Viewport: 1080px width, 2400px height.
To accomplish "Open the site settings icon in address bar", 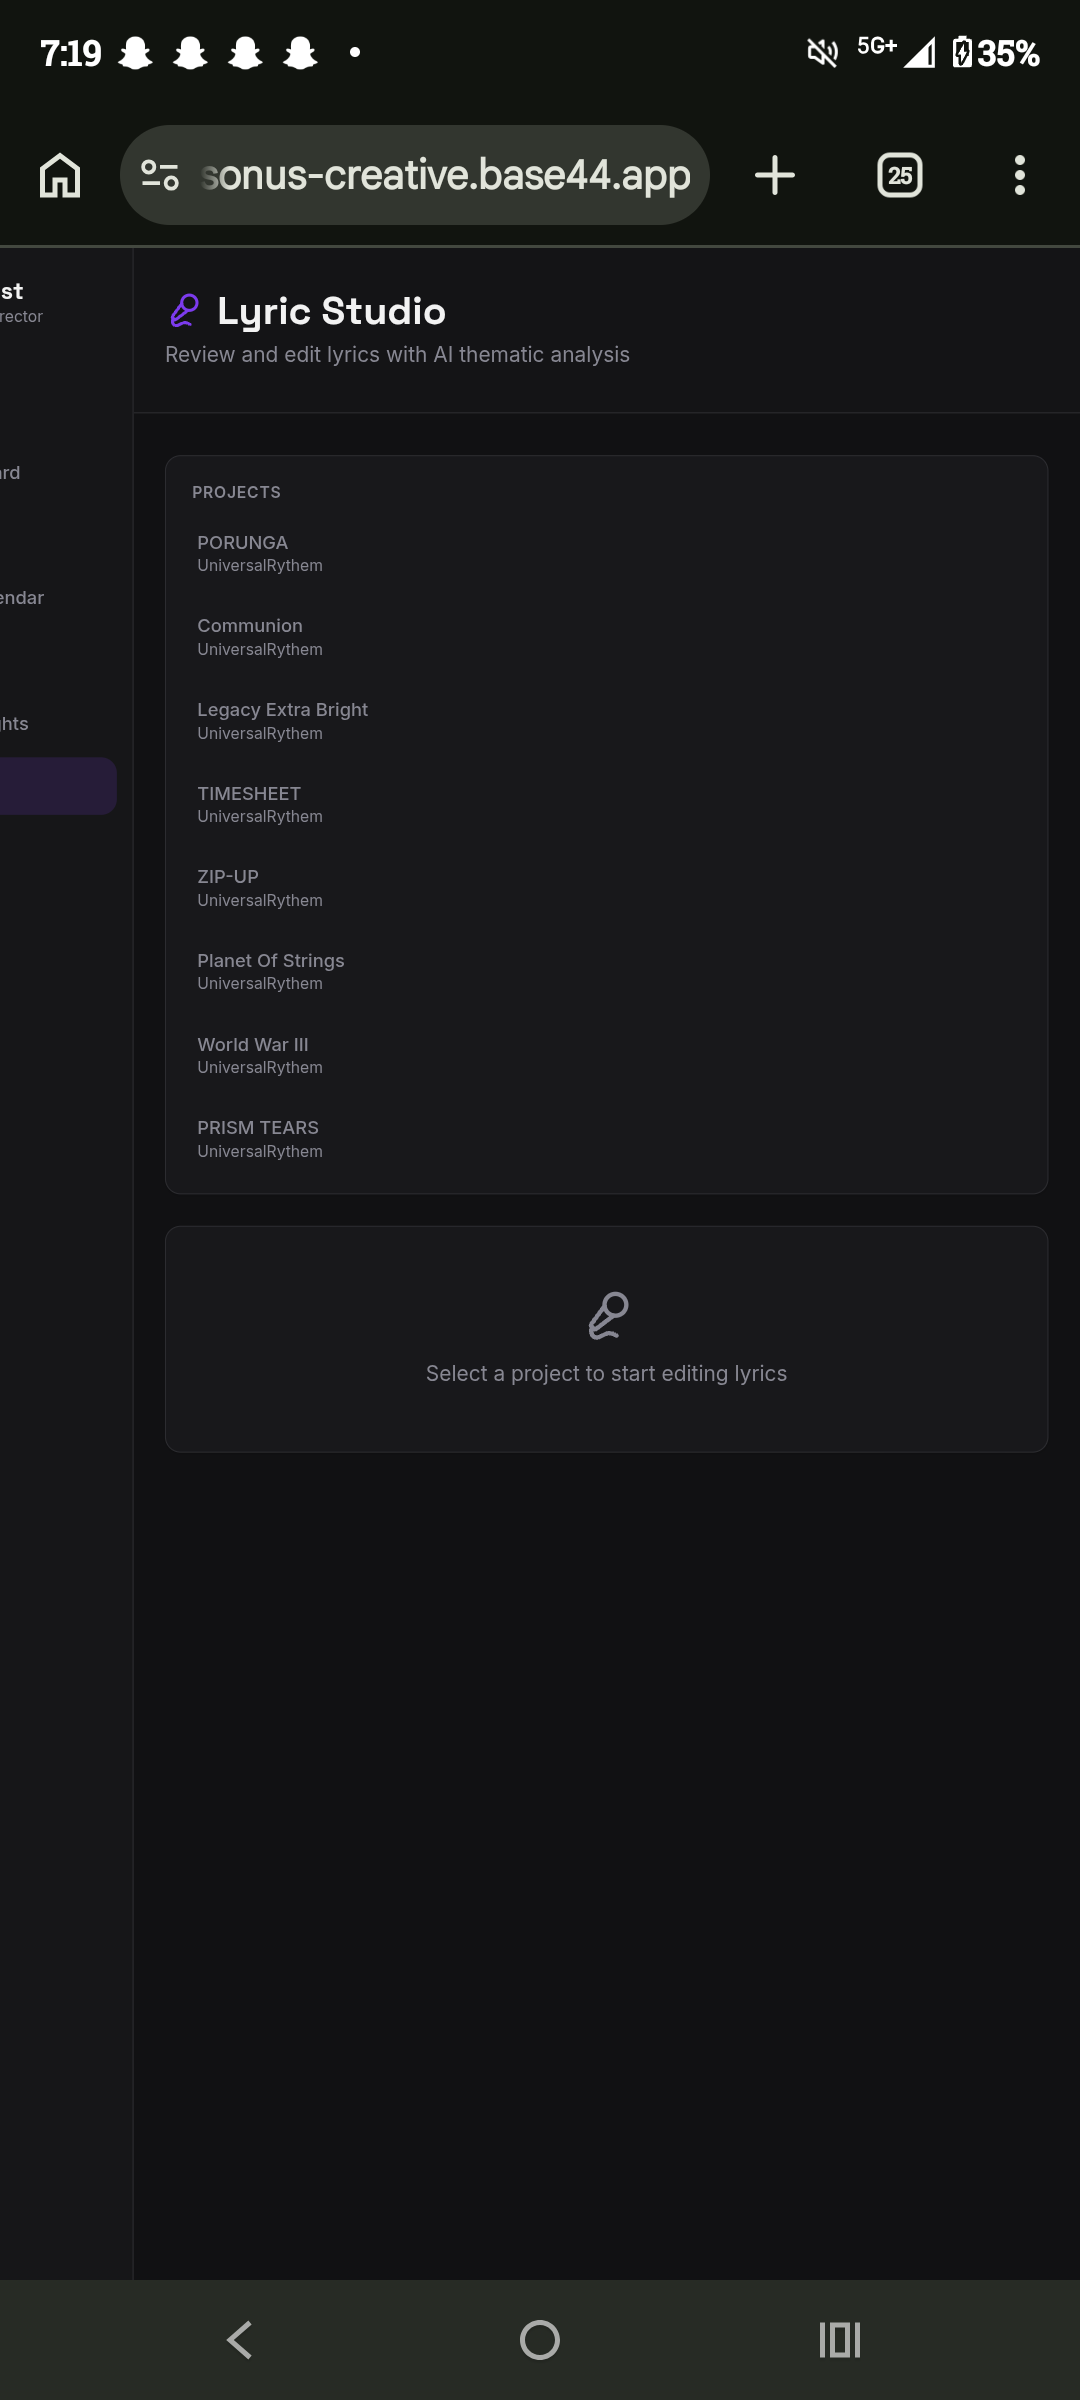I will [x=160, y=176].
